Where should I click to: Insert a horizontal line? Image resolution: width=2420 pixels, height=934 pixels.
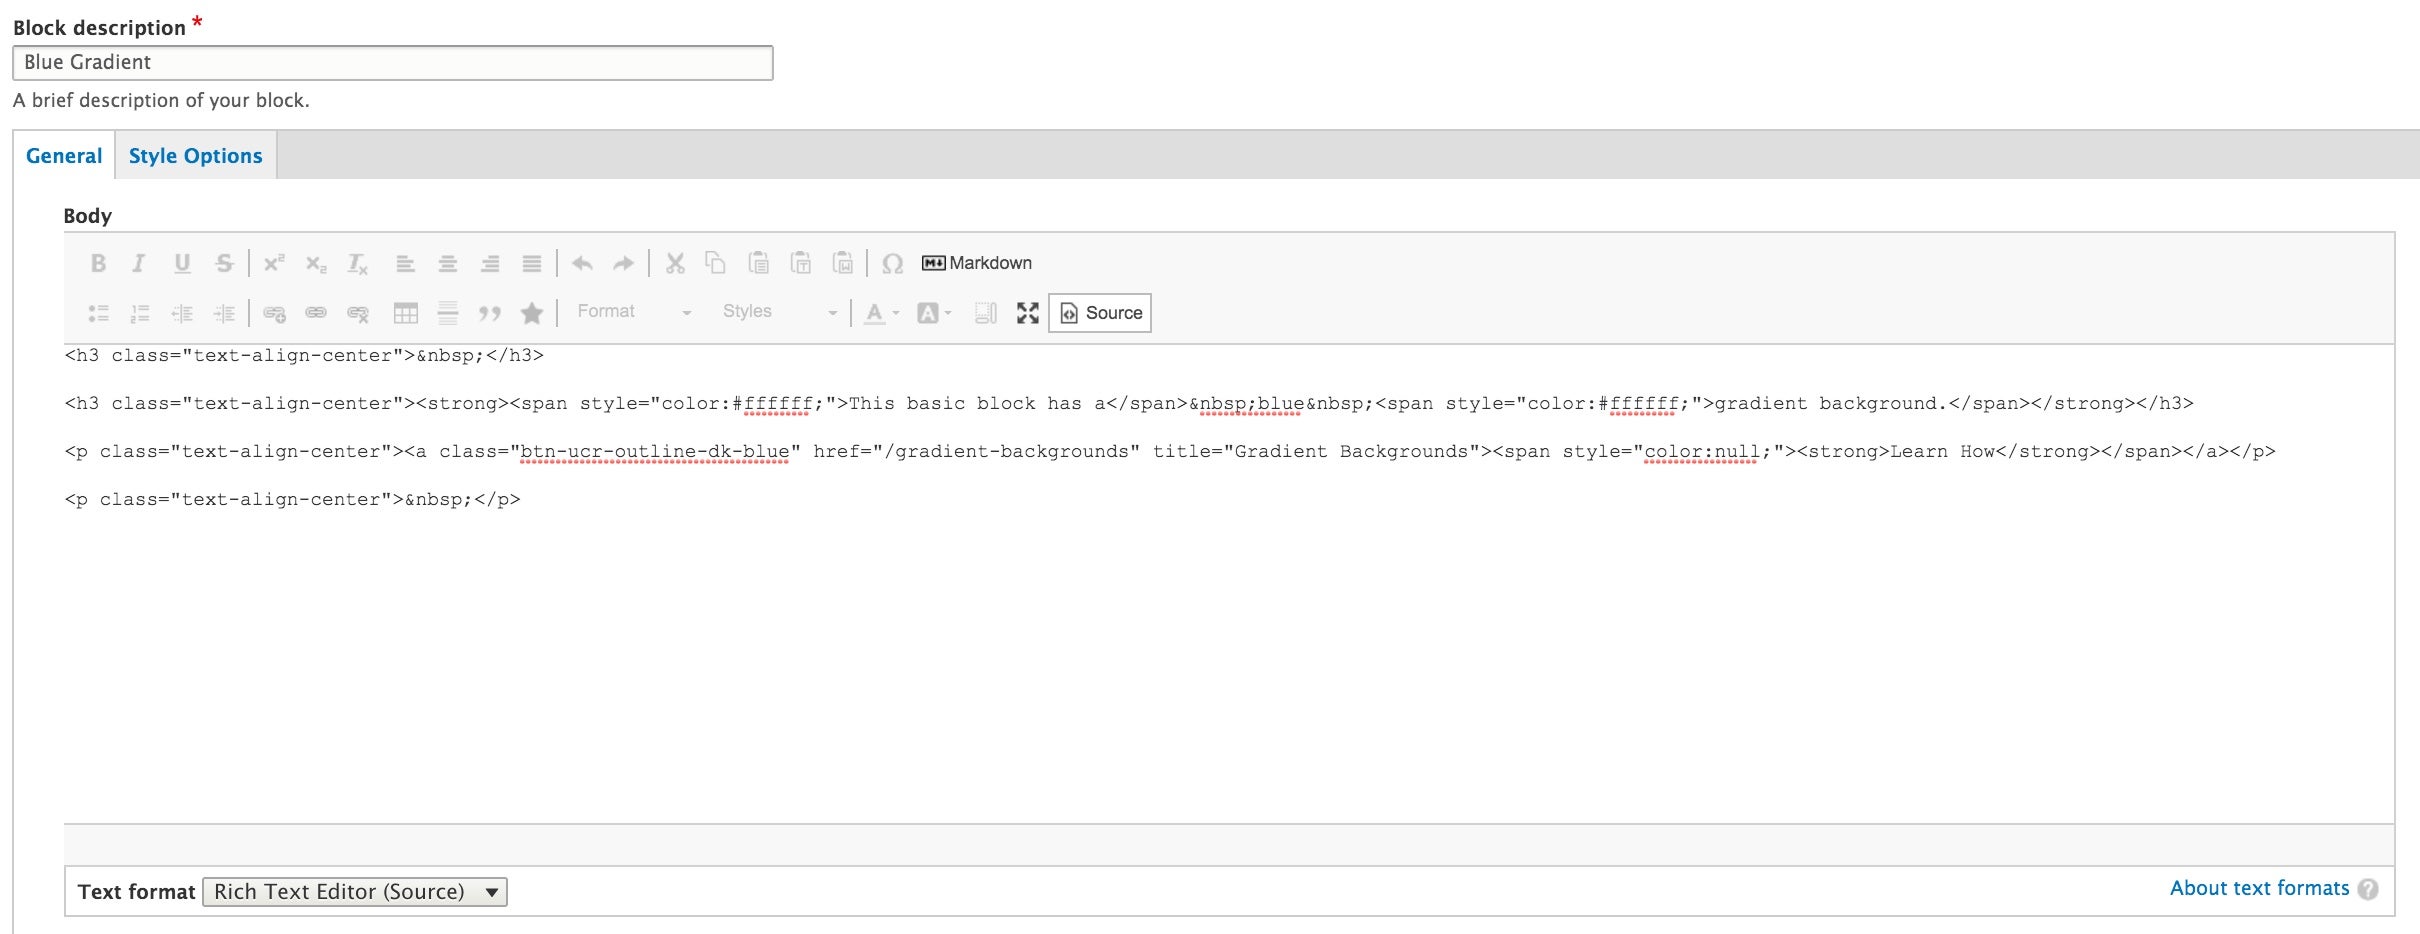coord(446,312)
